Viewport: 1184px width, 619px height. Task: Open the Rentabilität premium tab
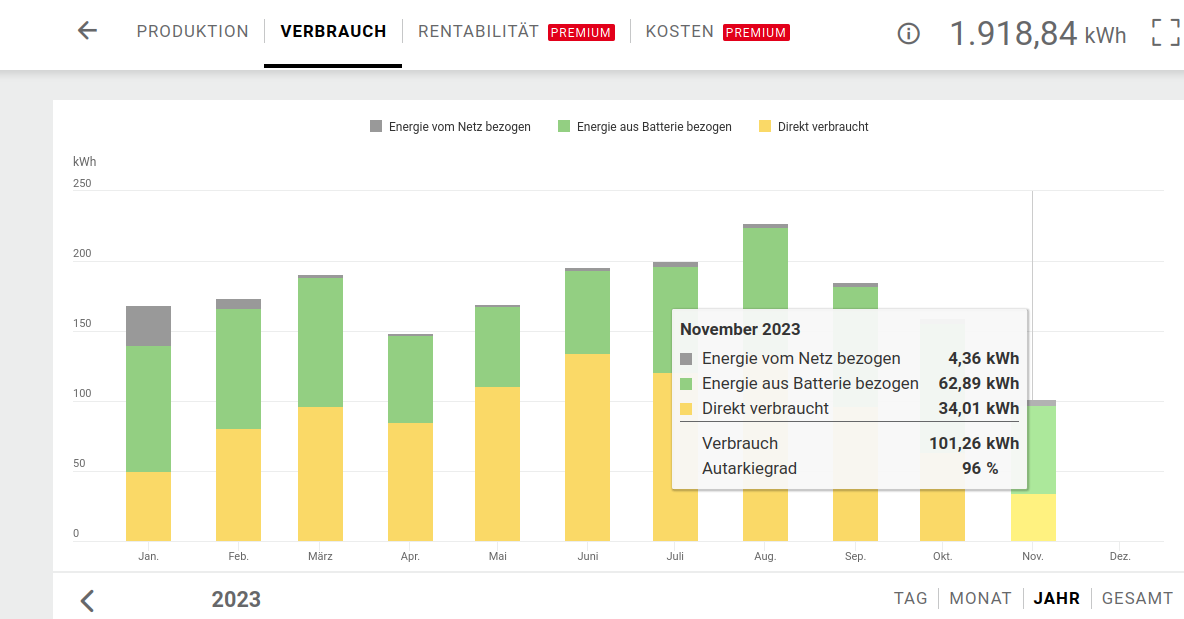pos(478,32)
